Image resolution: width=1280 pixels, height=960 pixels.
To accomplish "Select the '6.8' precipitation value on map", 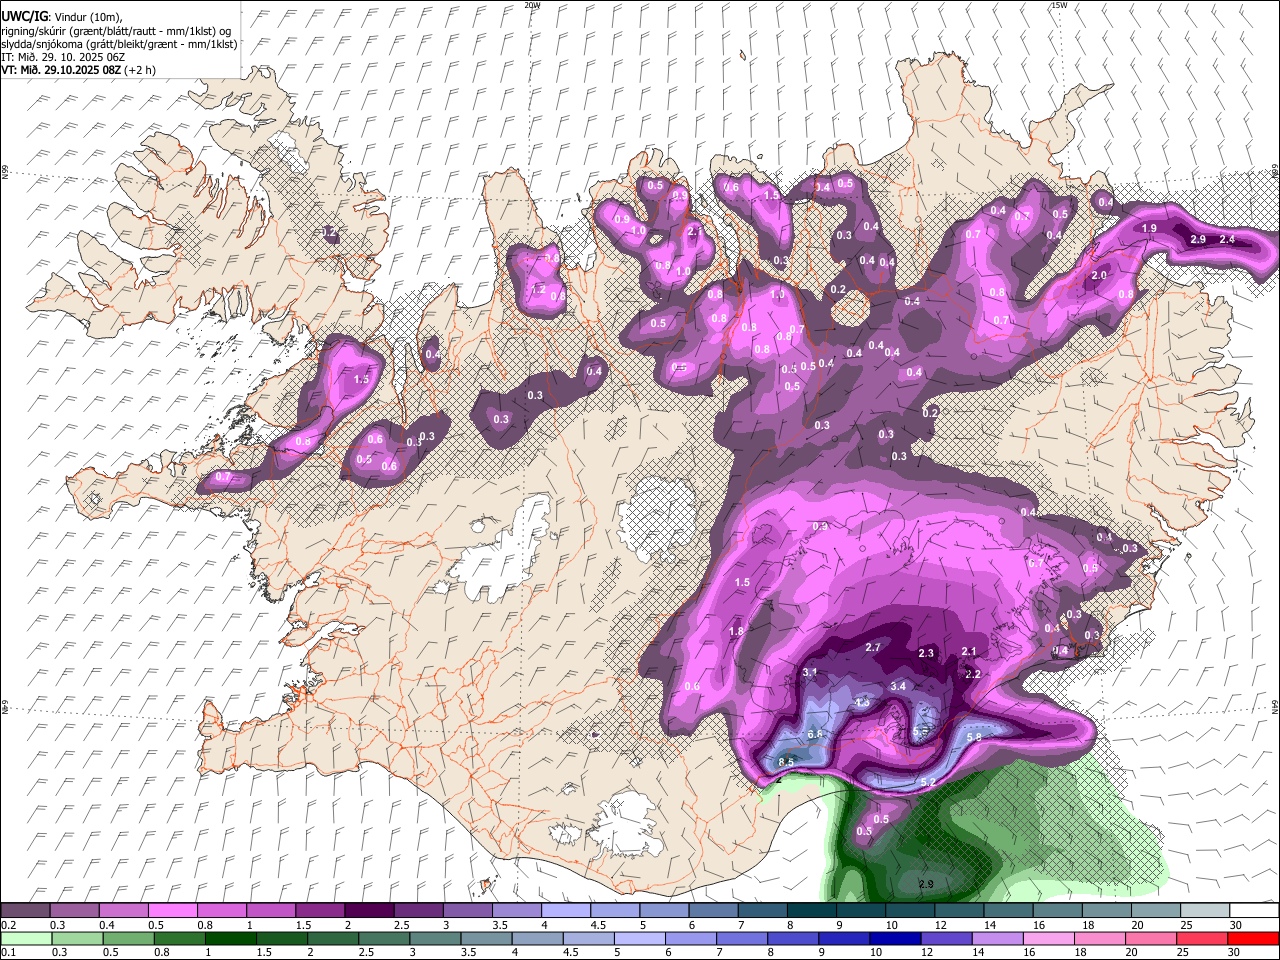I will (x=814, y=734).
